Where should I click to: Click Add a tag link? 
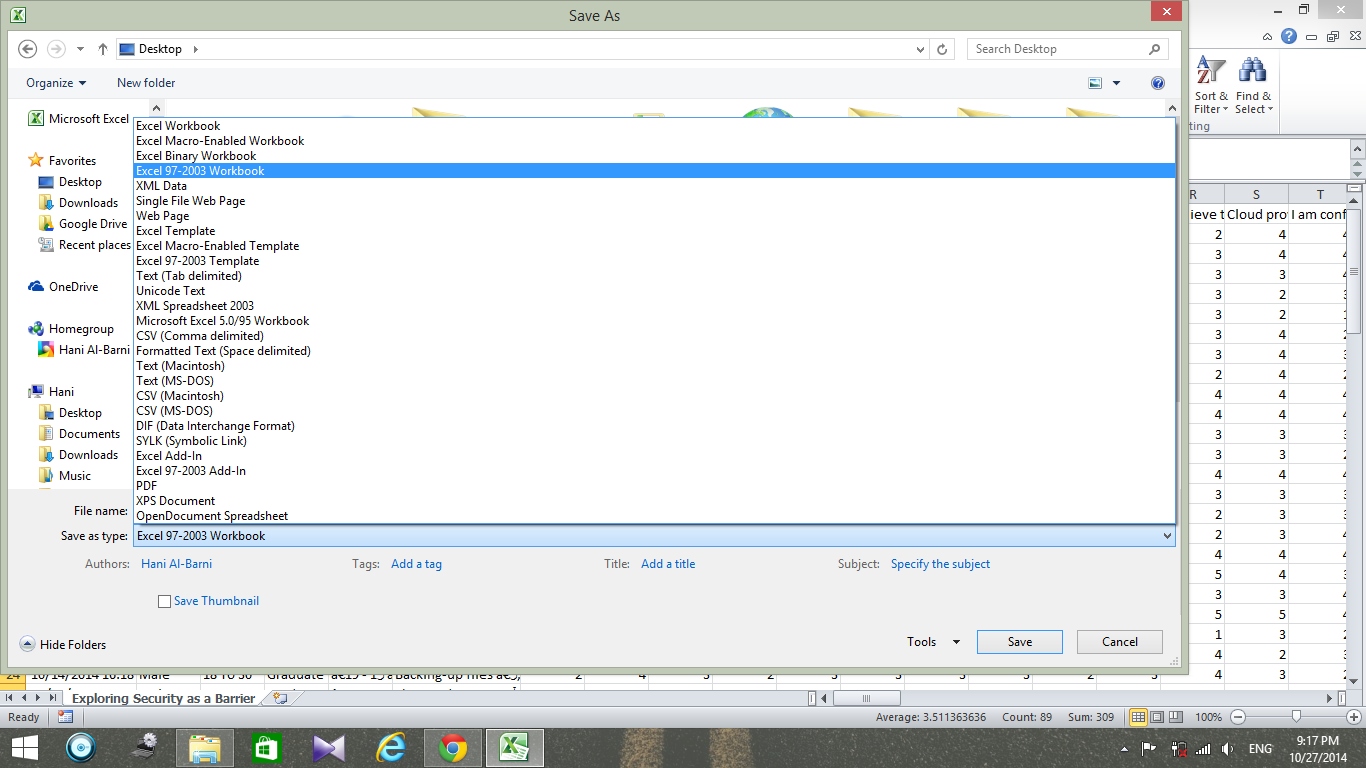point(416,564)
